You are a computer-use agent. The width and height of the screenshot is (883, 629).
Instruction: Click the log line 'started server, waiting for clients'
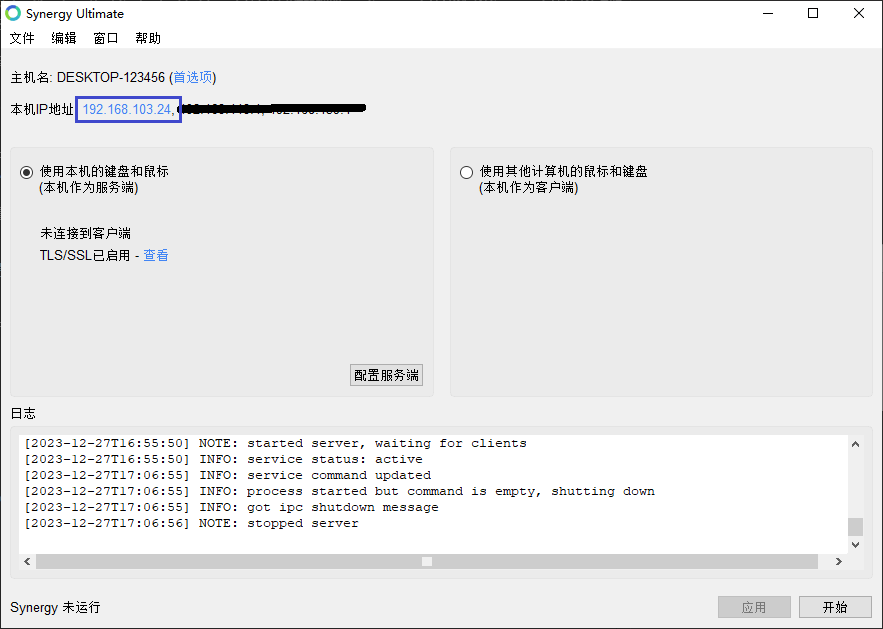275,443
